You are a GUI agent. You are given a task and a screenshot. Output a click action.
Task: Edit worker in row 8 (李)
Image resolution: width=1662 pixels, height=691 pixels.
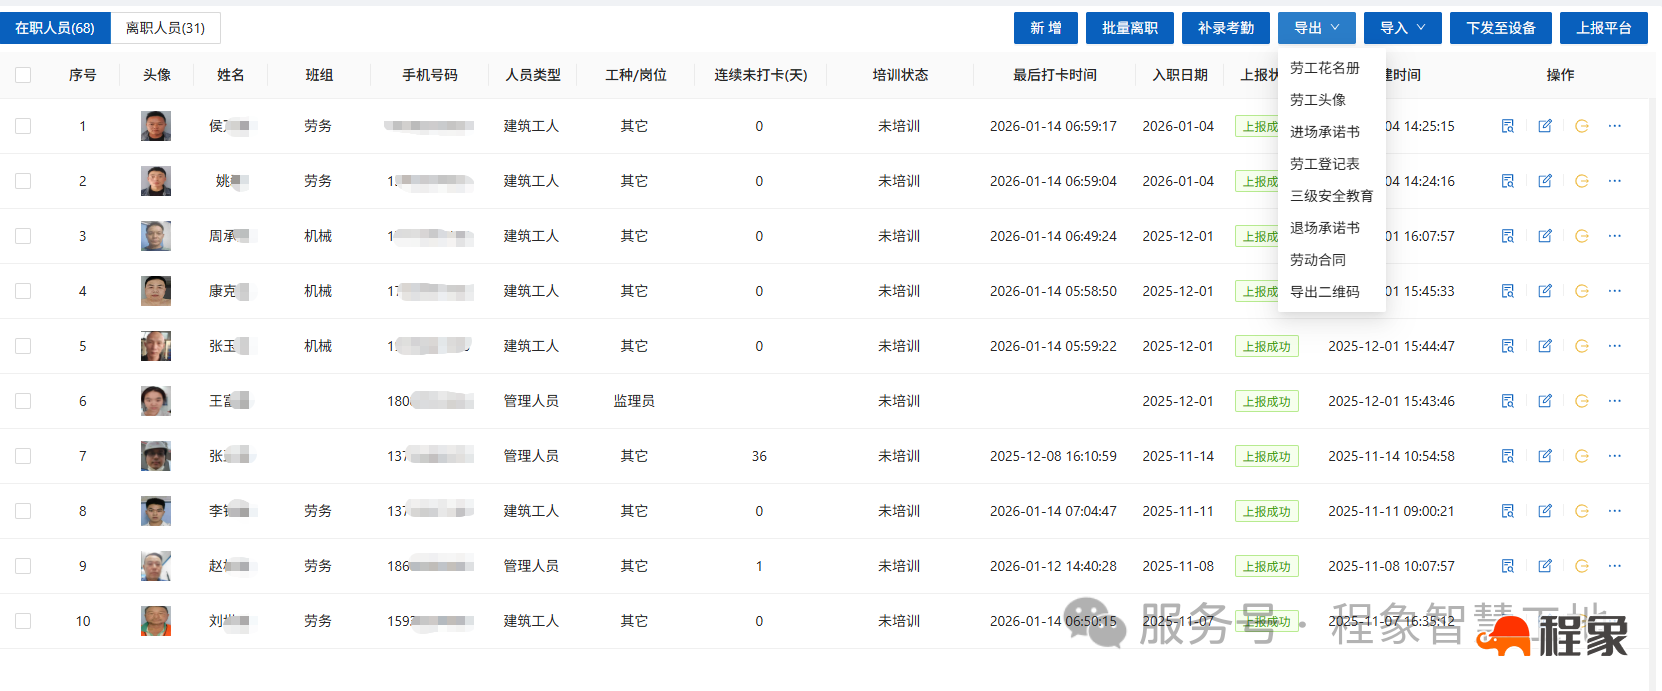(1545, 511)
